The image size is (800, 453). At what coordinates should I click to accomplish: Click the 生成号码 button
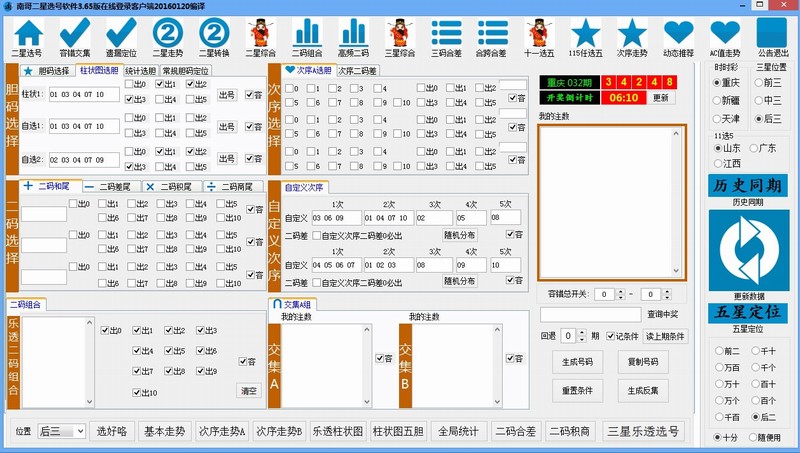pyautogui.click(x=578, y=362)
